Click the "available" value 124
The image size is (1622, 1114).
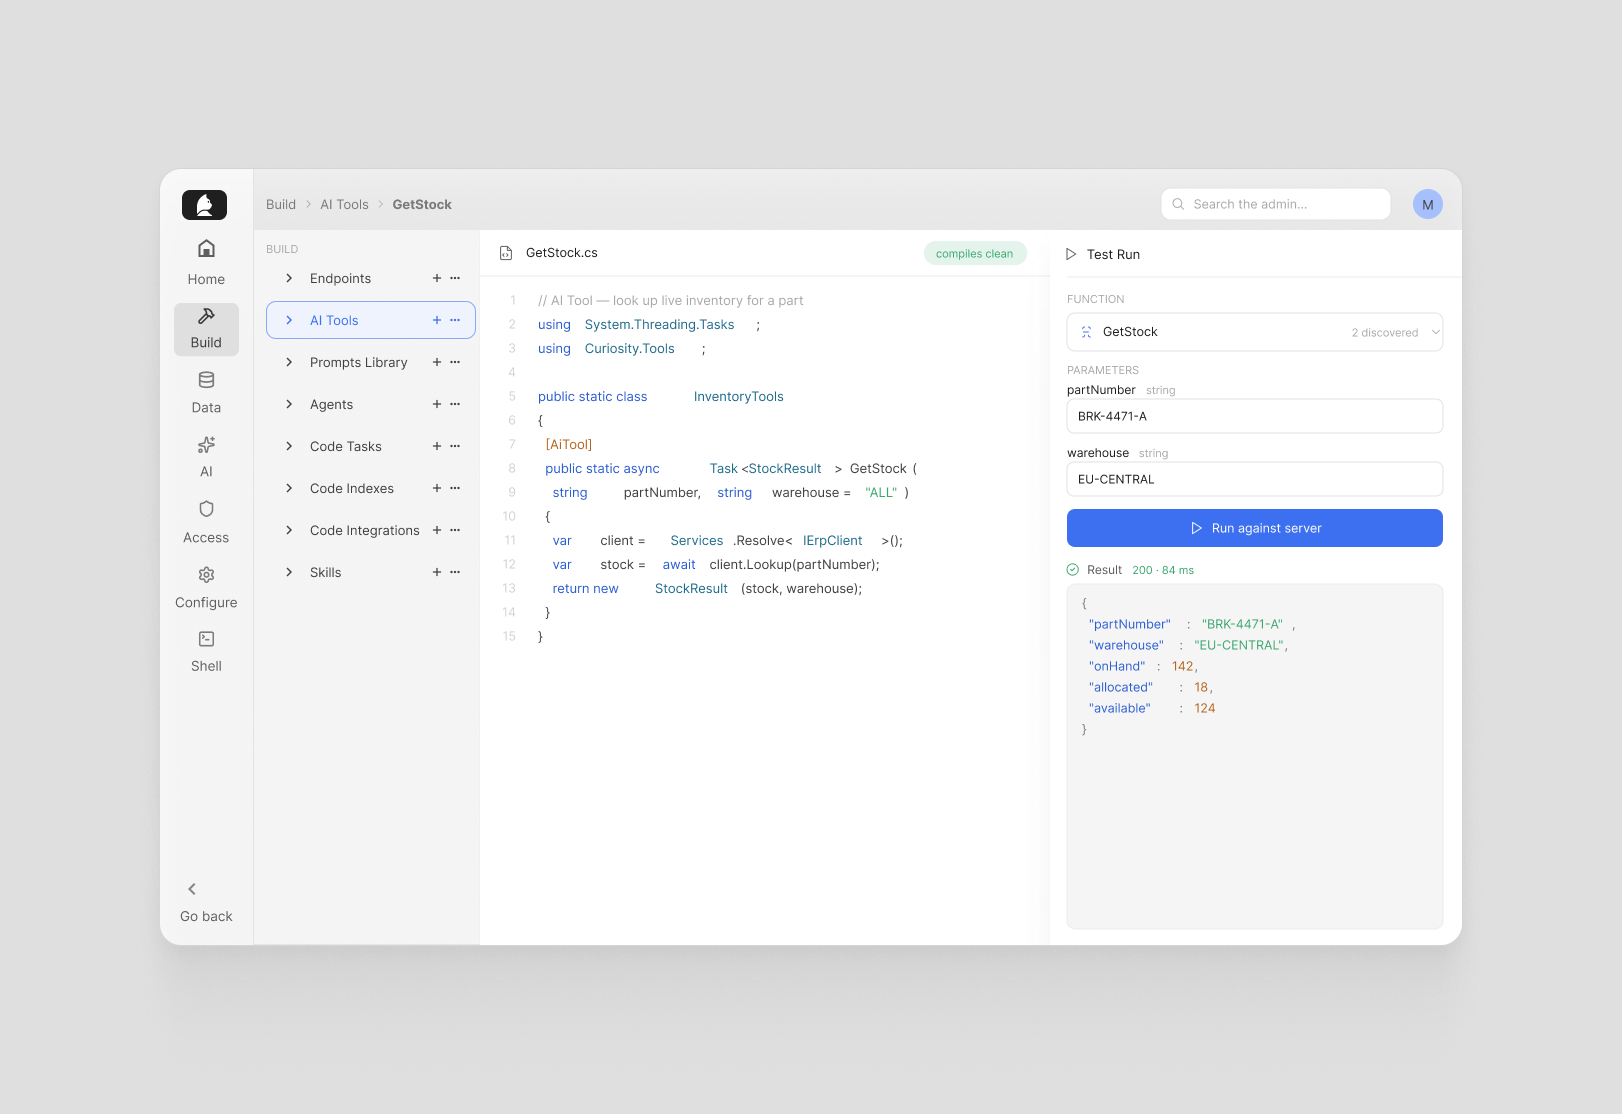coord(1205,708)
